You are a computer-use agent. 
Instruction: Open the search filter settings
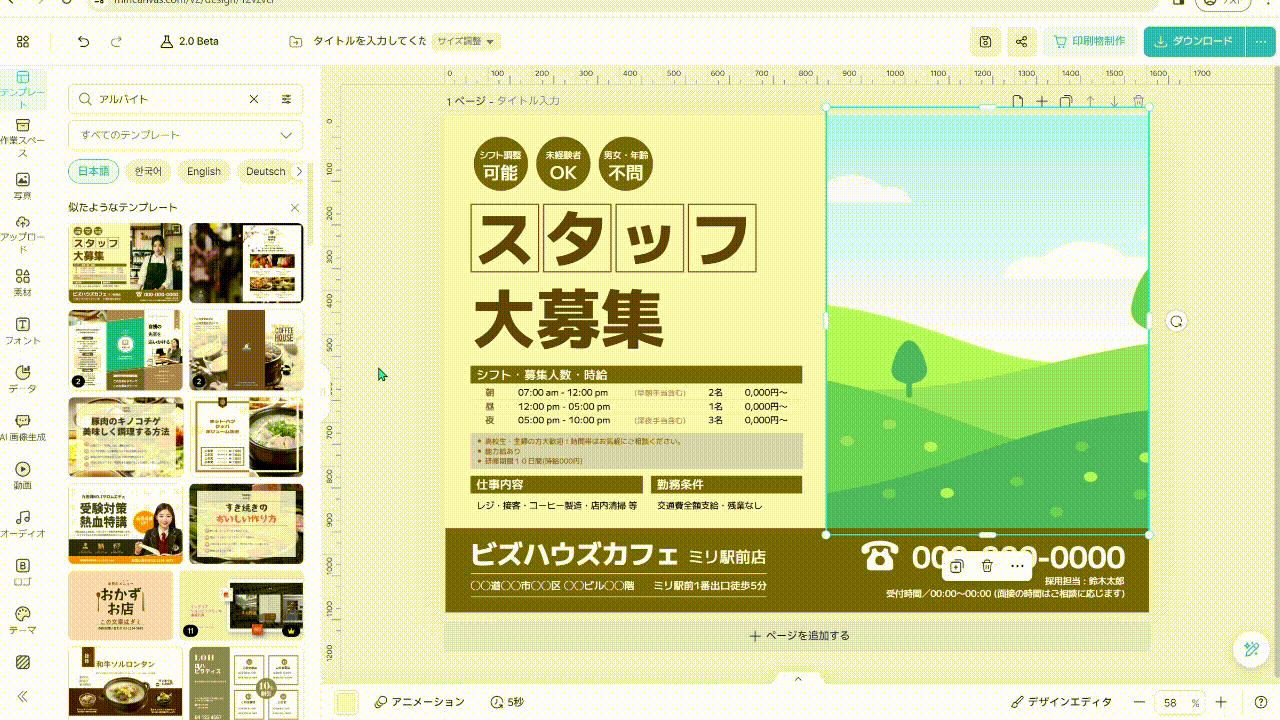pyautogui.click(x=287, y=99)
